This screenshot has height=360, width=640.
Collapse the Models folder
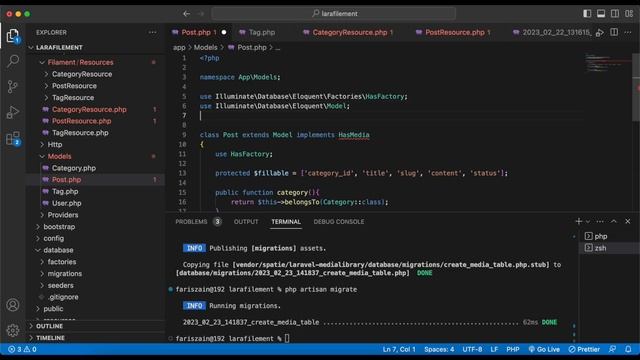pos(59,156)
